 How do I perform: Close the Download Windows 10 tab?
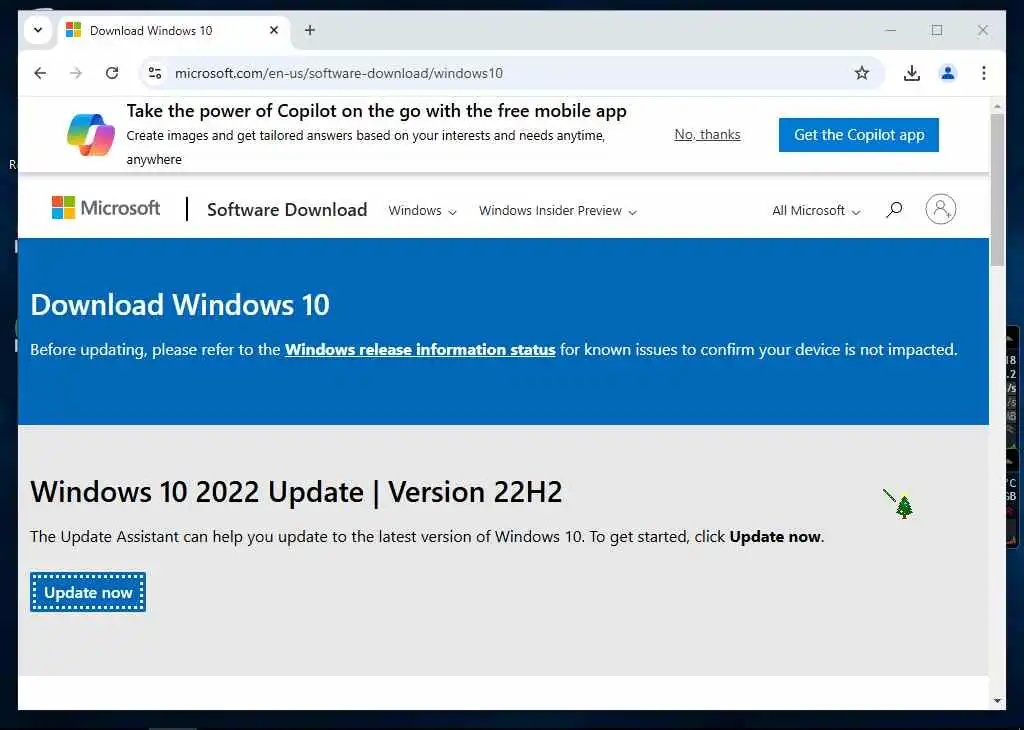(274, 30)
